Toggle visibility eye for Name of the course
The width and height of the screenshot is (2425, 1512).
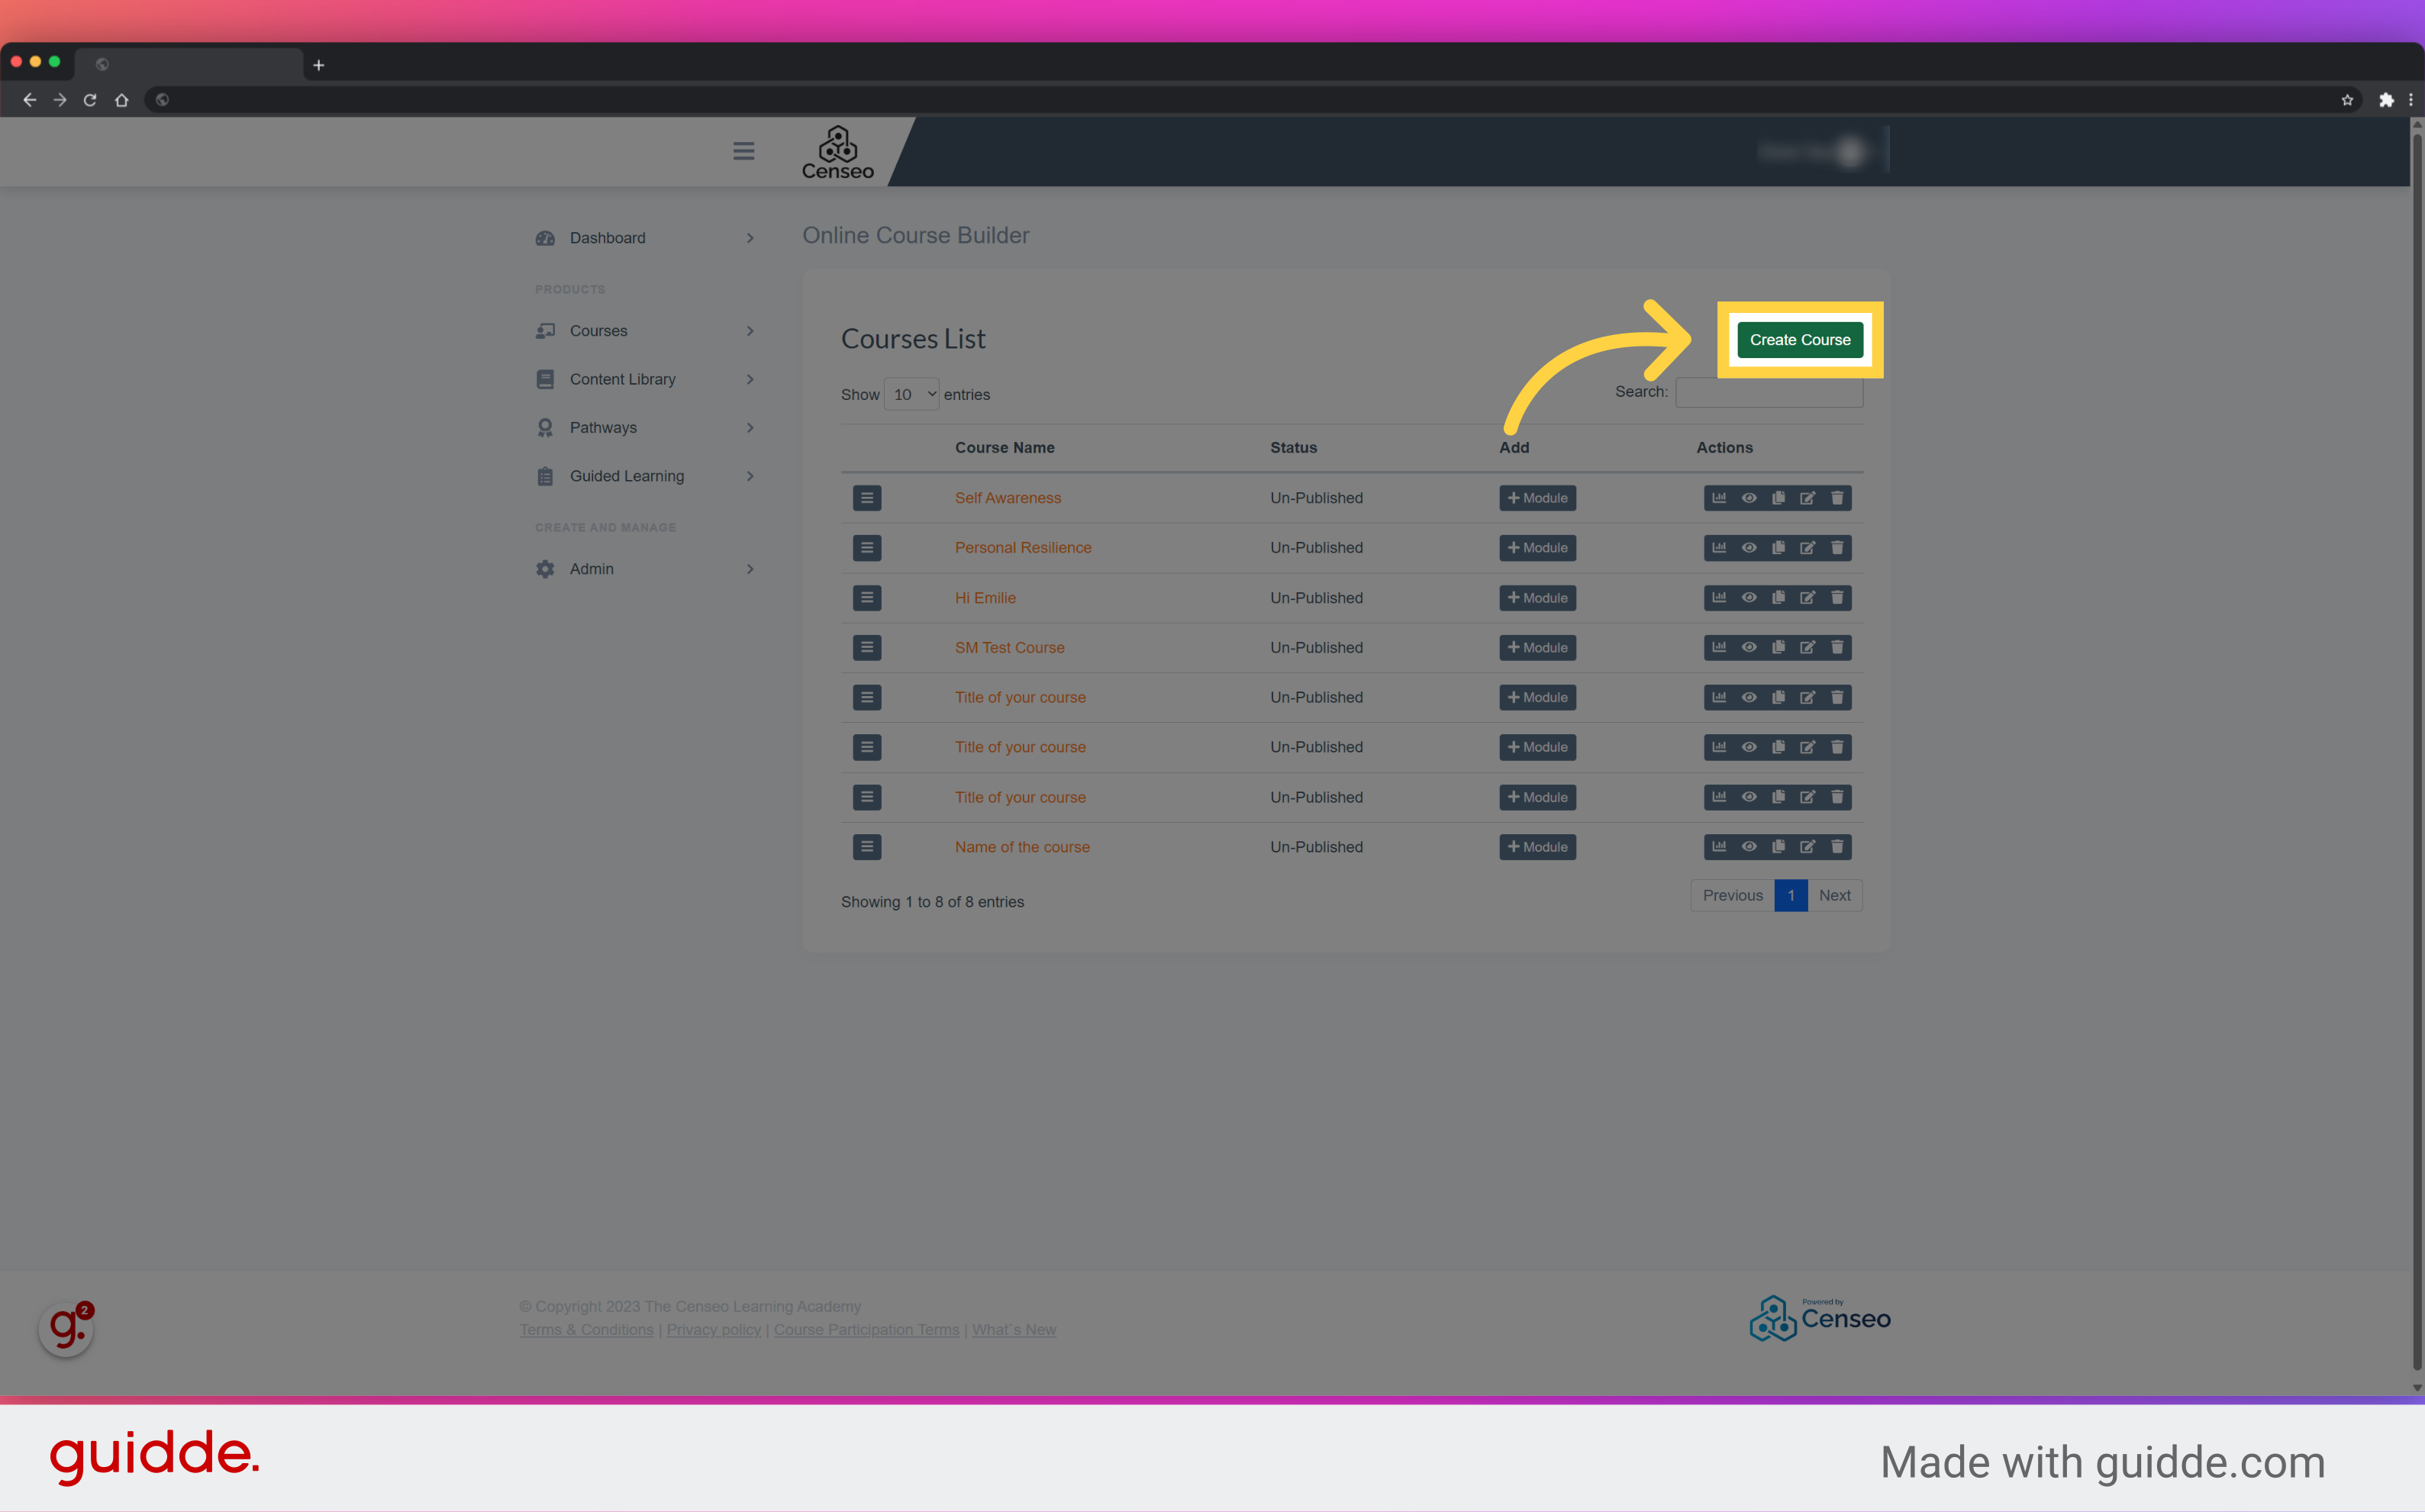[x=1747, y=846]
